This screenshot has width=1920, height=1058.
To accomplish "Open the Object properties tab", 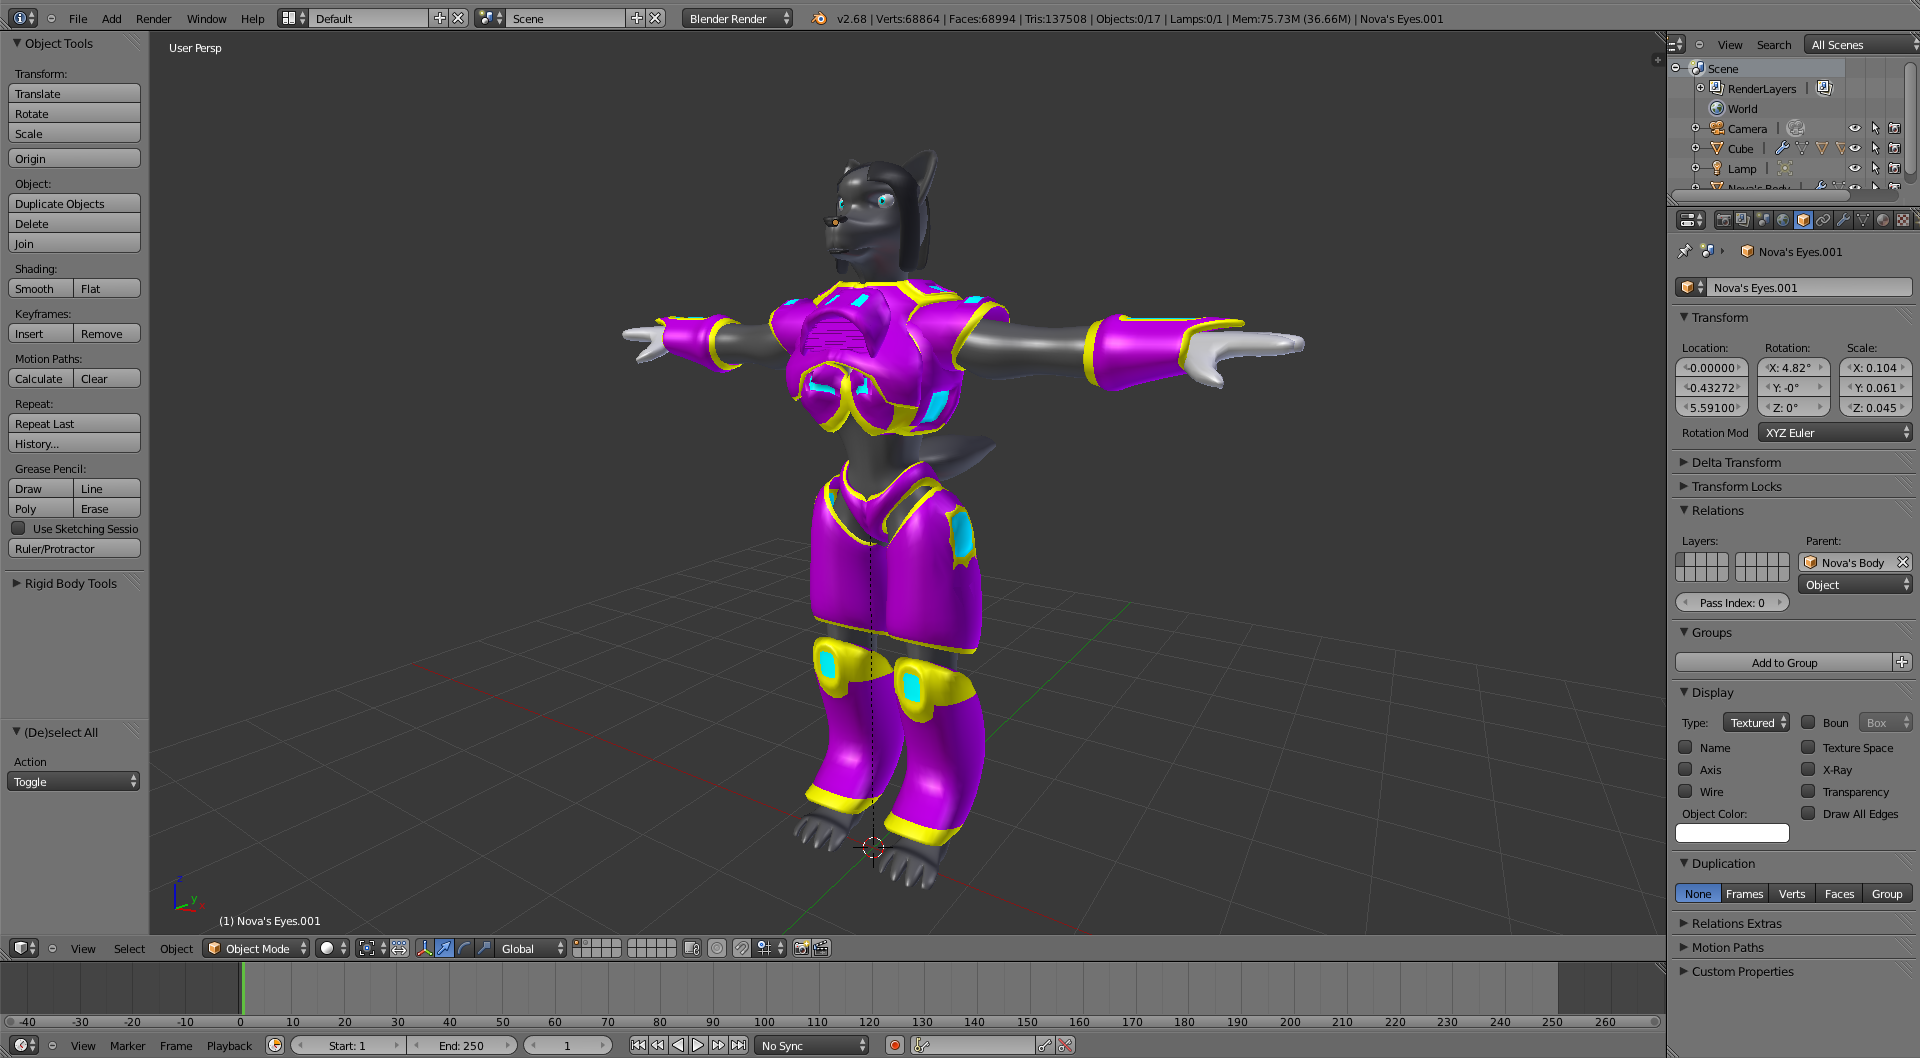I will pos(1803,220).
